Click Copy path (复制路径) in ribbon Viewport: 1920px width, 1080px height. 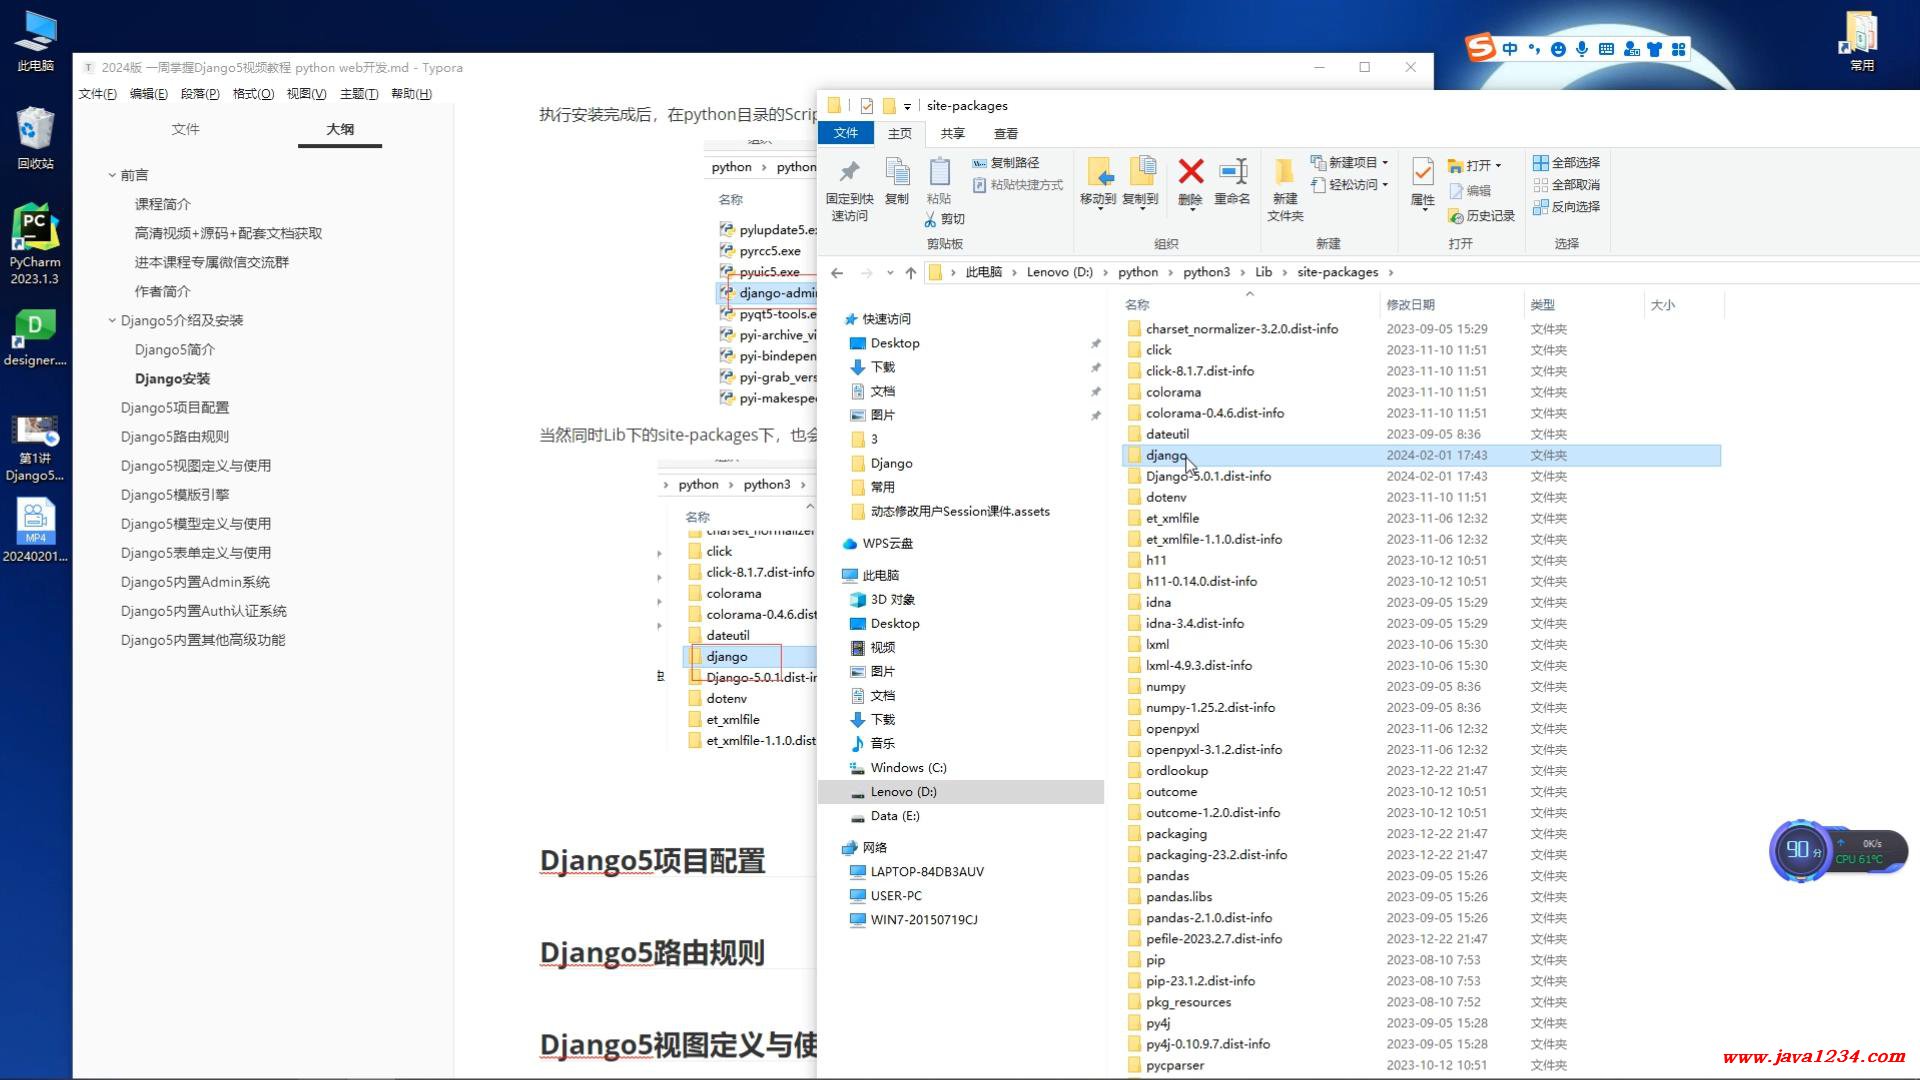(x=1006, y=163)
